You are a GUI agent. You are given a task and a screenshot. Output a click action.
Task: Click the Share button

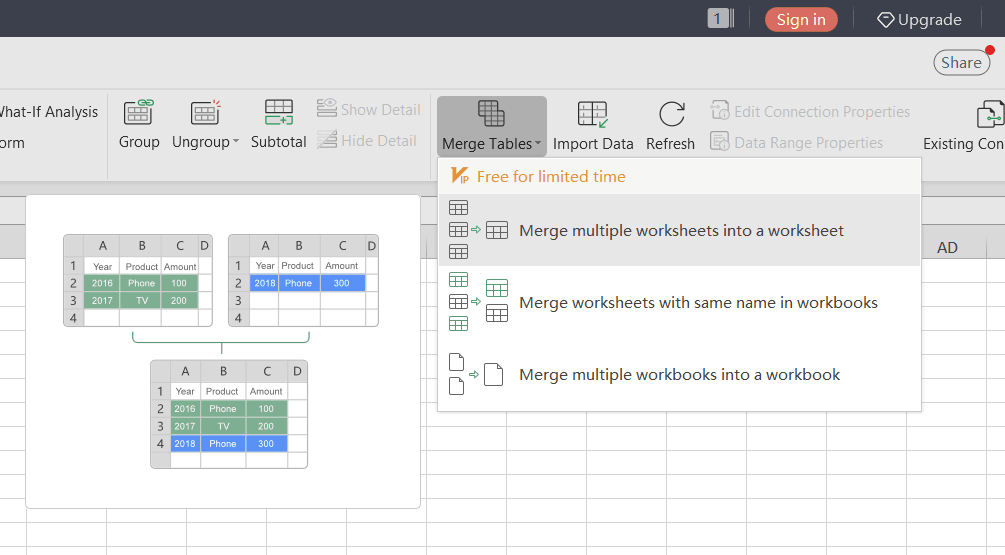[961, 62]
